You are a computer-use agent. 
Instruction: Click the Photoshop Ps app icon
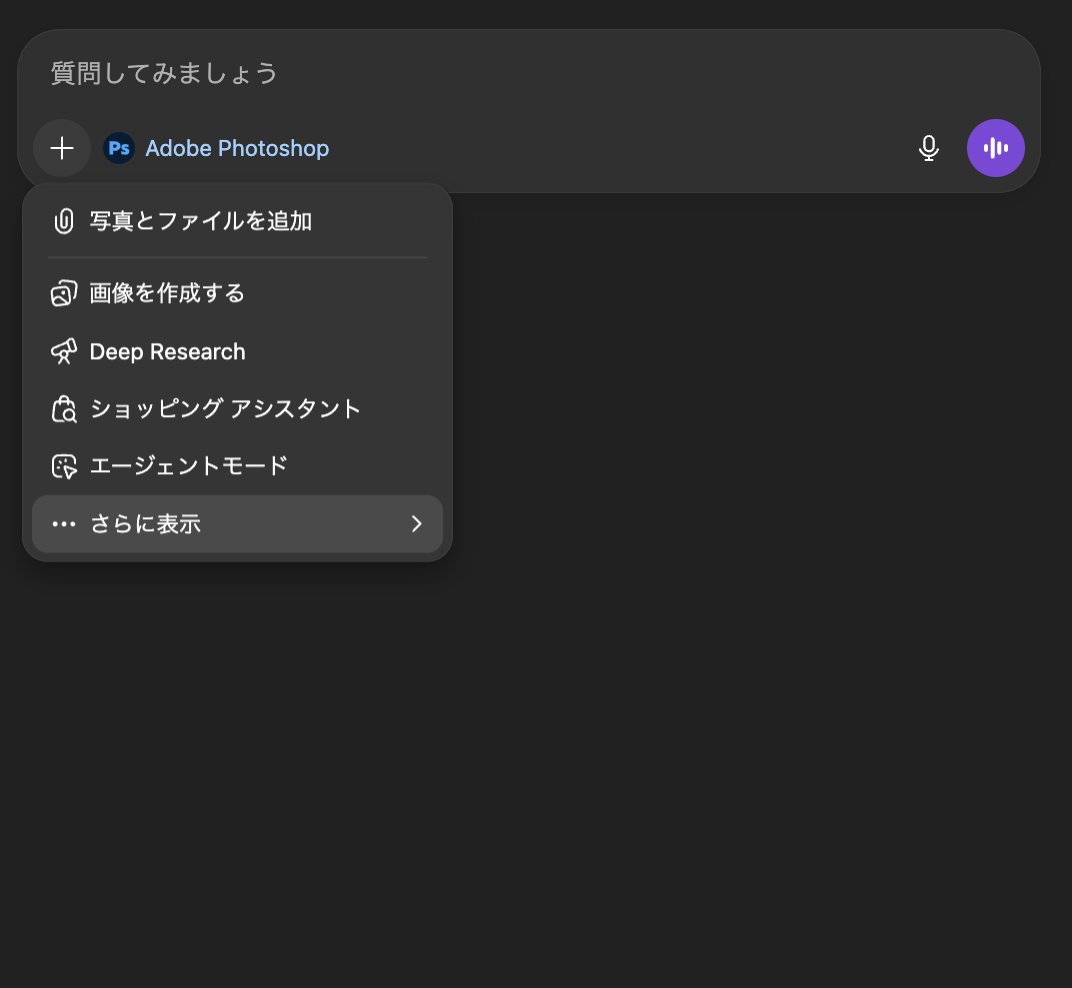point(119,148)
